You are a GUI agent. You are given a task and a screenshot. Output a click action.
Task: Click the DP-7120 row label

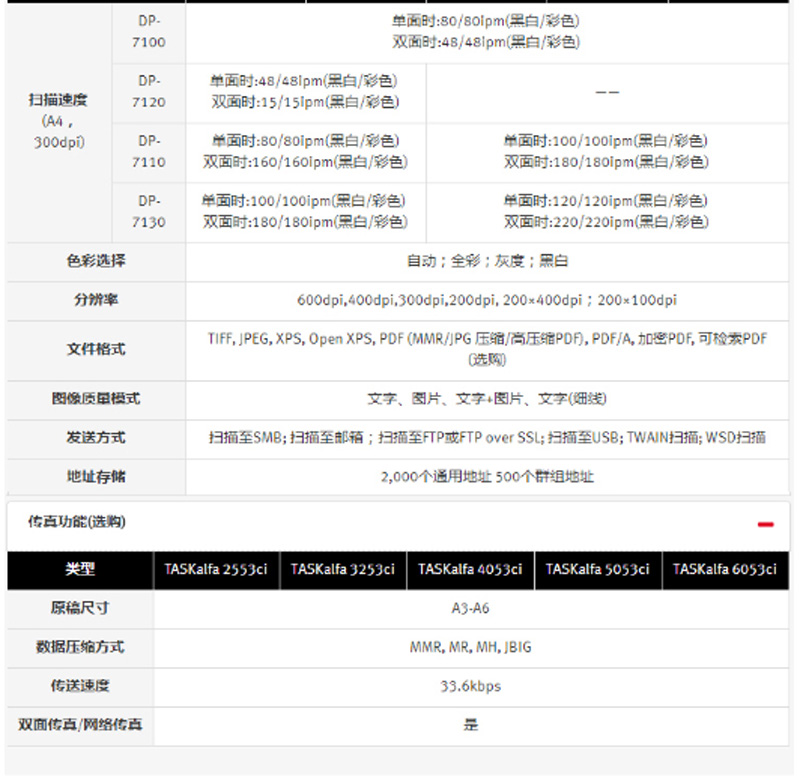click(148, 91)
